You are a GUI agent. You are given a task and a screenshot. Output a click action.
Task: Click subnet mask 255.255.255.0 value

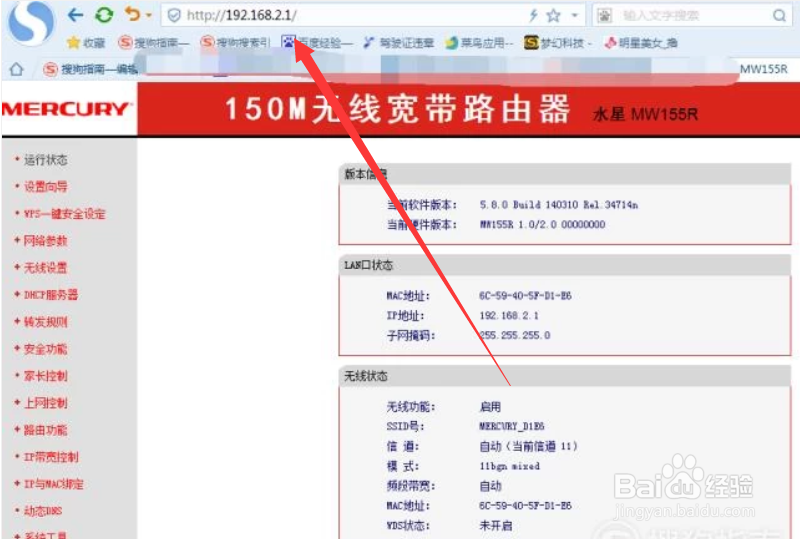point(514,335)
